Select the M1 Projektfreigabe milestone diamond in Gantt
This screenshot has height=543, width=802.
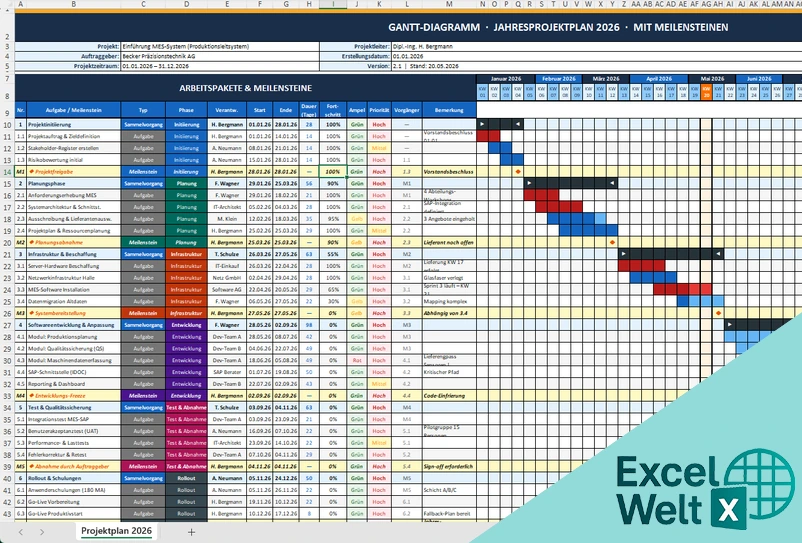coord(518,172)
